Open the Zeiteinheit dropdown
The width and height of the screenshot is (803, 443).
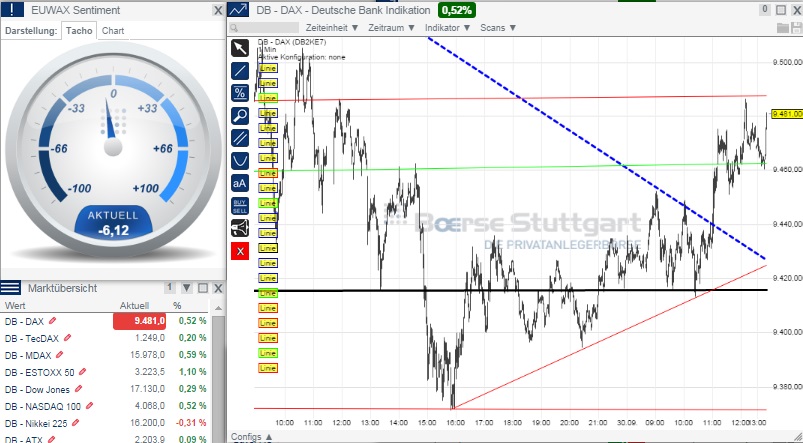(x=332, y=28)
